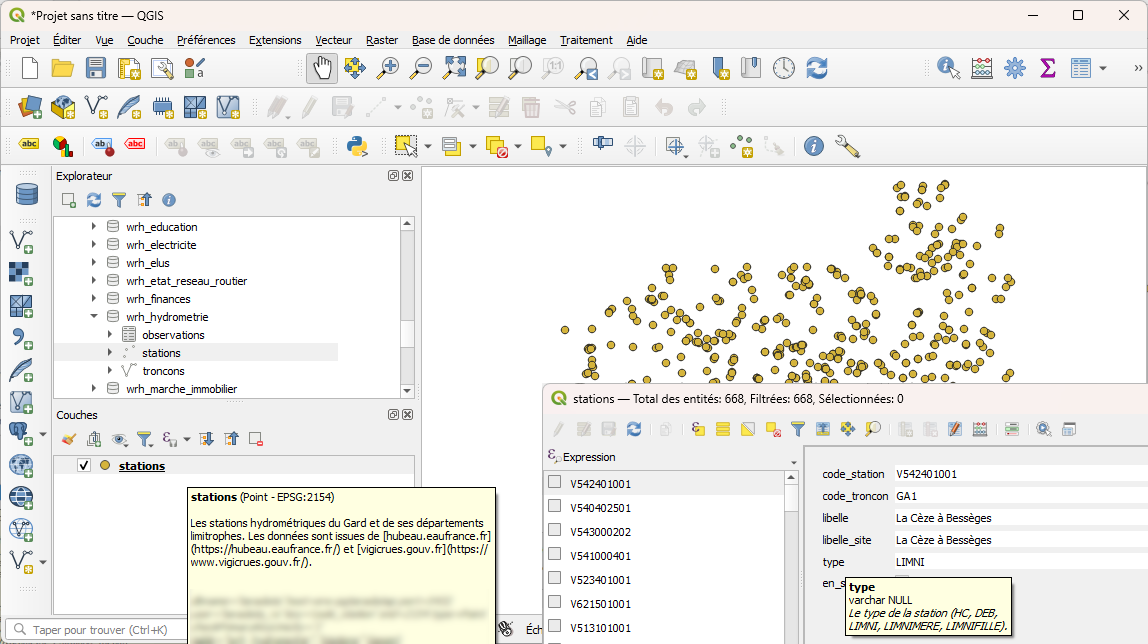Viewport: 1148px width, 644px height.
Task: Select the stations table in Explorateur tree
Action: 161,353
